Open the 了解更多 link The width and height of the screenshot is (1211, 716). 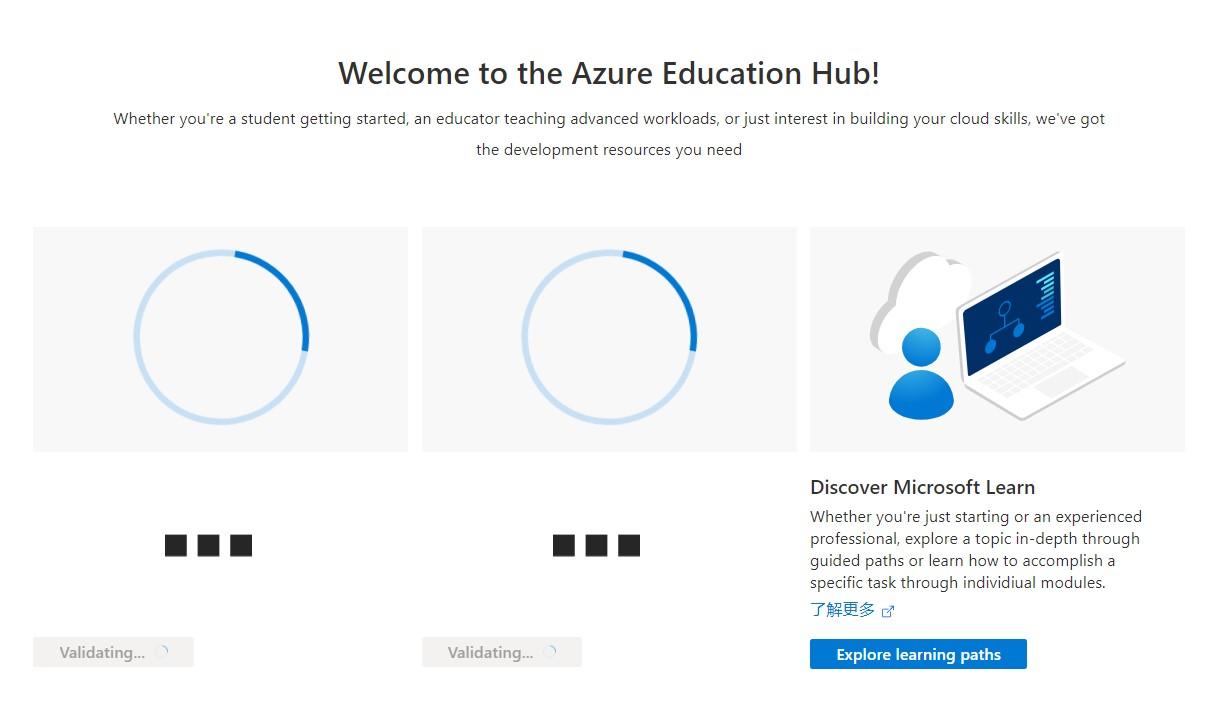pyautogui.click(x=842, y=610)
